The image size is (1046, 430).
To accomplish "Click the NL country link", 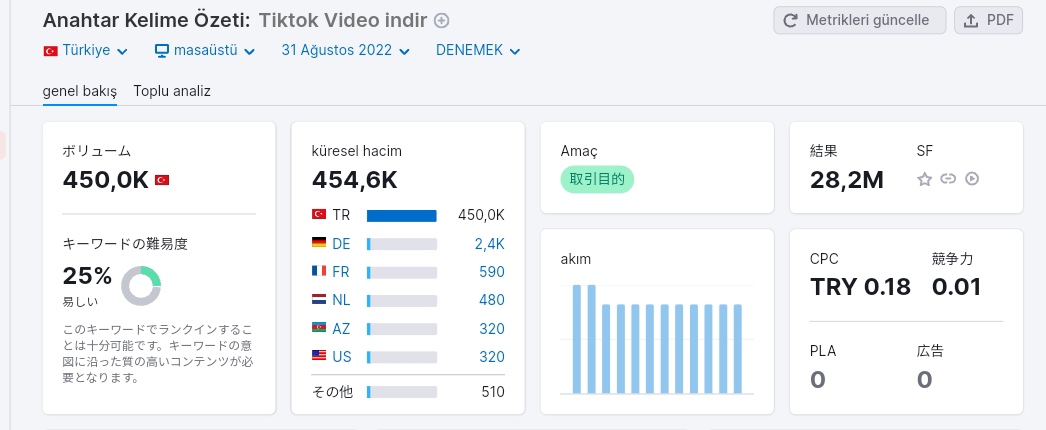I will (x=341, y=300).
